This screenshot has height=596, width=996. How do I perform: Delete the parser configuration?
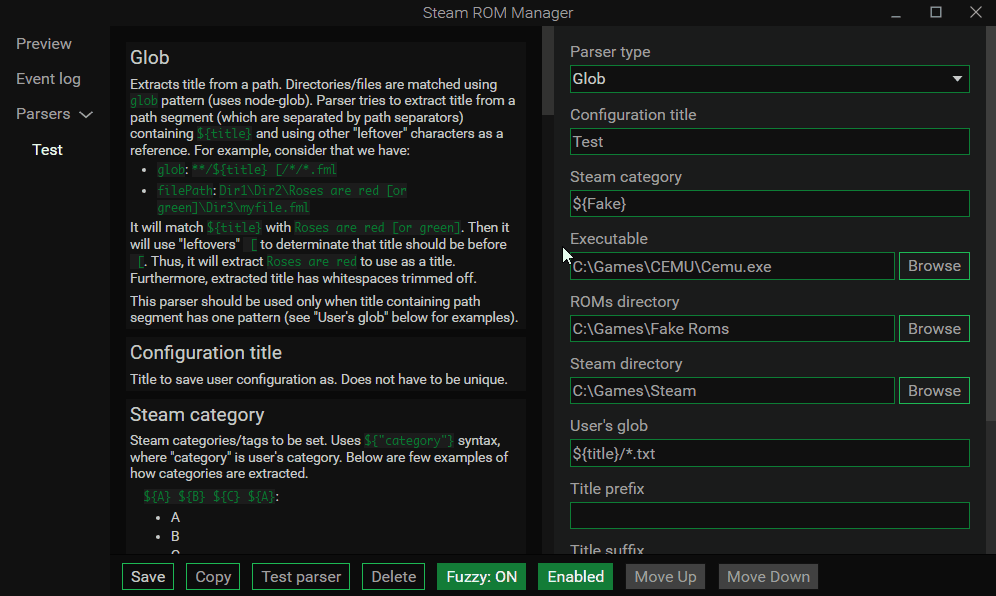[x=393, y=576]
